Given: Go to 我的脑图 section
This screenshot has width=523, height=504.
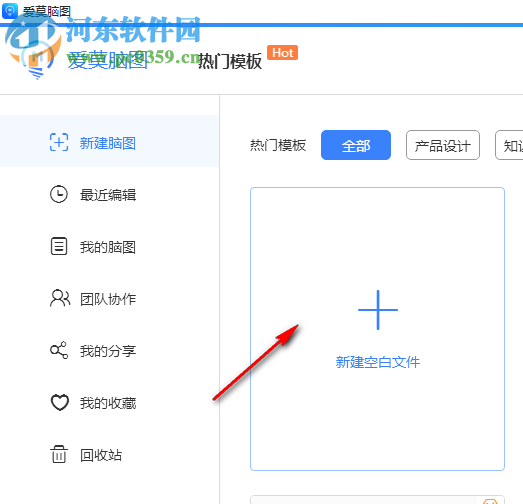Looking at the screenshot, I should coord(109,246).
